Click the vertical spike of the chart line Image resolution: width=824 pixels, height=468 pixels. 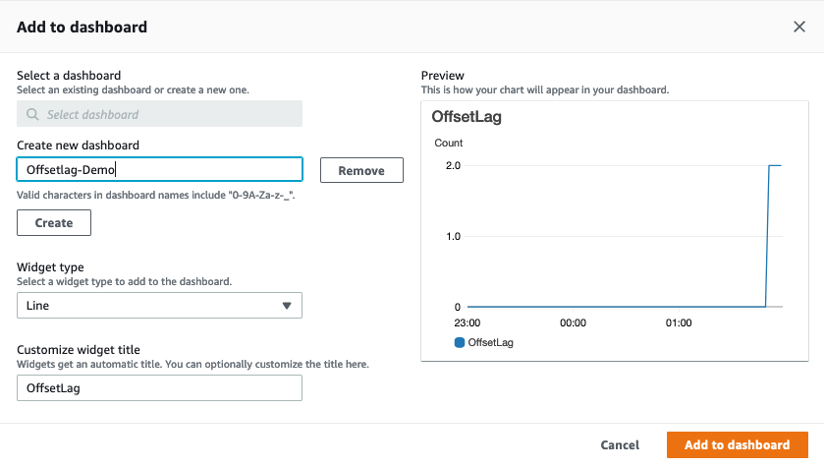768,236
